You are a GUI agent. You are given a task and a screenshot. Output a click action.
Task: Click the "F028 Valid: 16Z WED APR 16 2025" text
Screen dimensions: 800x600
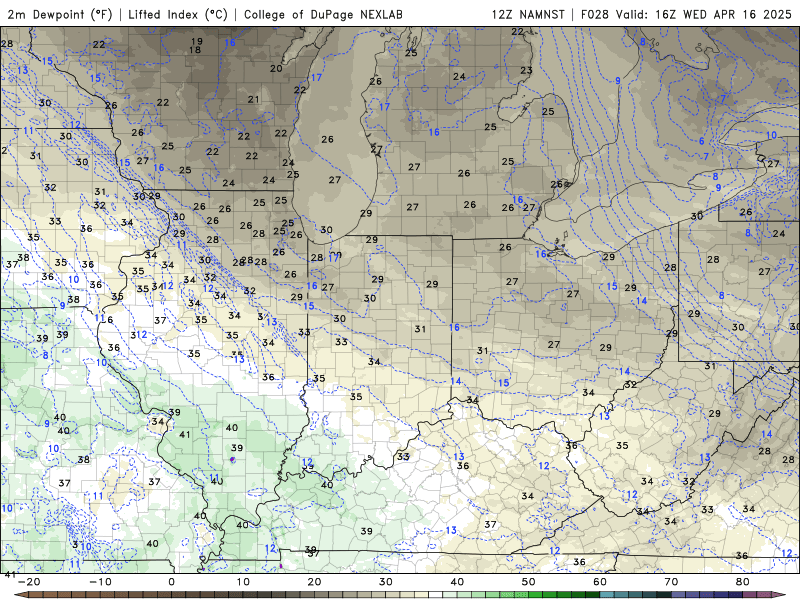coord(686,14)
